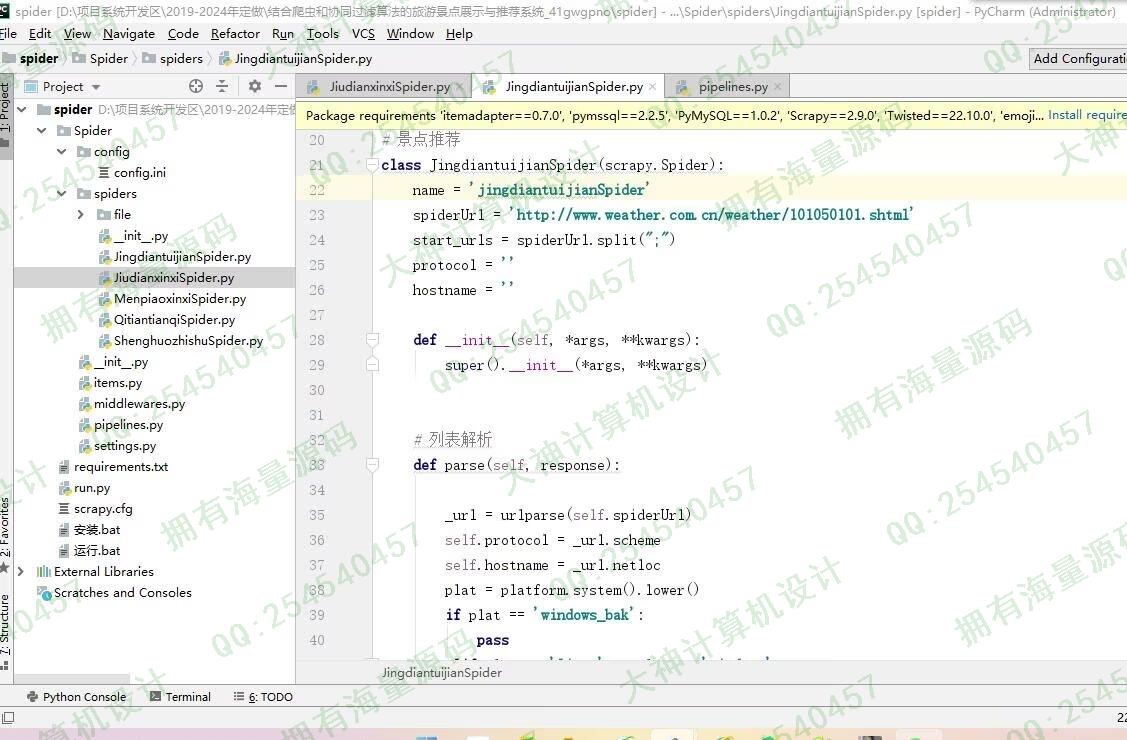Switch to the pipelines.py editor tab

(732, 87)
